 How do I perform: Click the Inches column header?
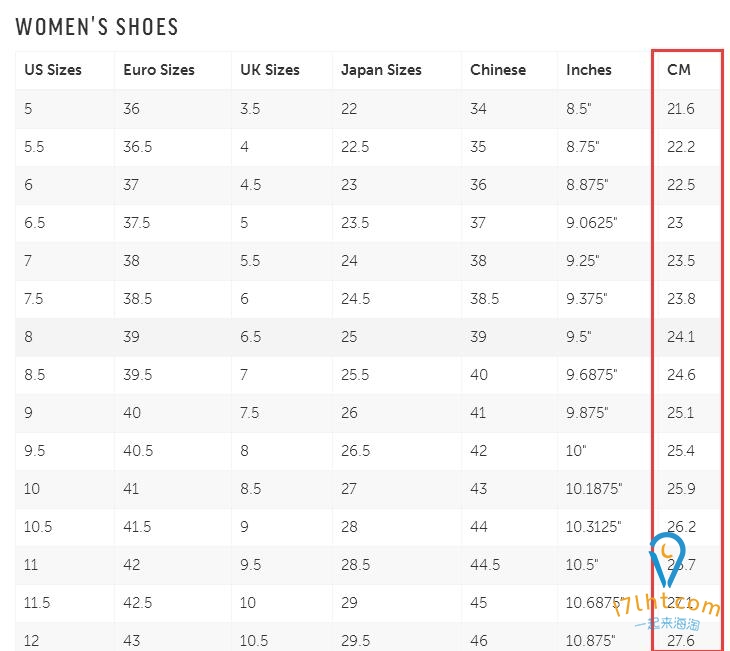pyautogui.click(x=588, y=70)
